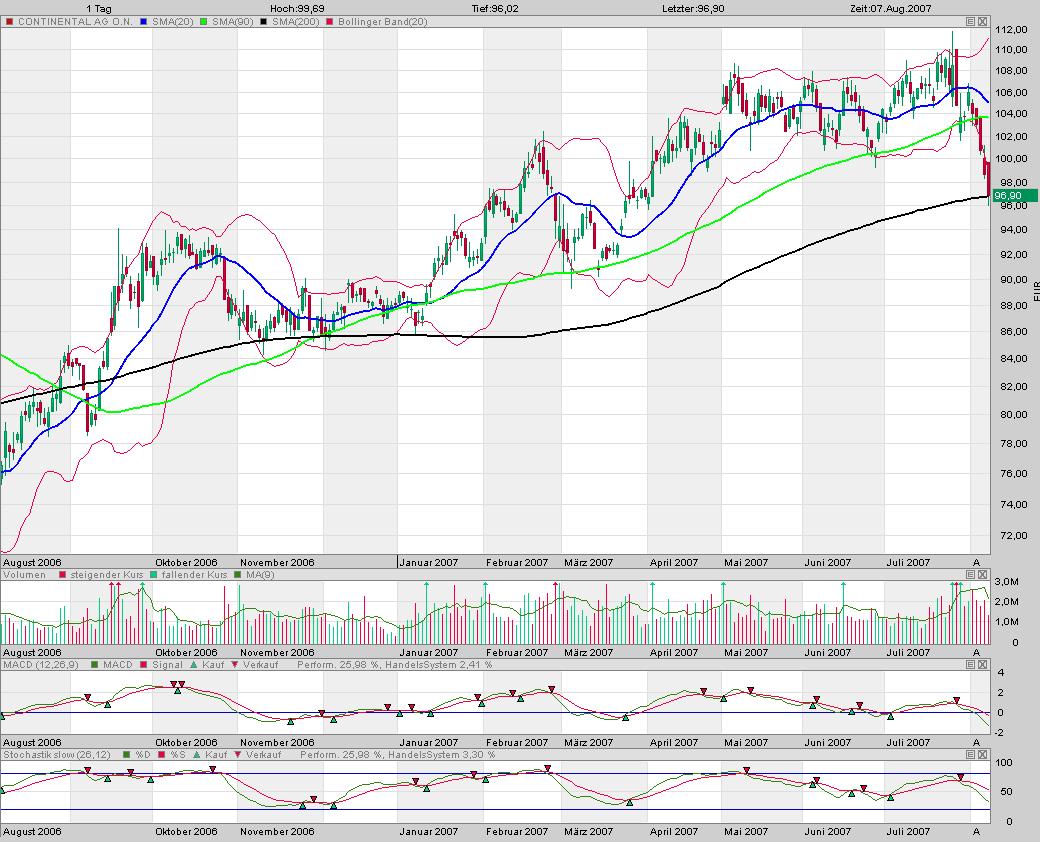Click the main chart panel settings icon

970,21
